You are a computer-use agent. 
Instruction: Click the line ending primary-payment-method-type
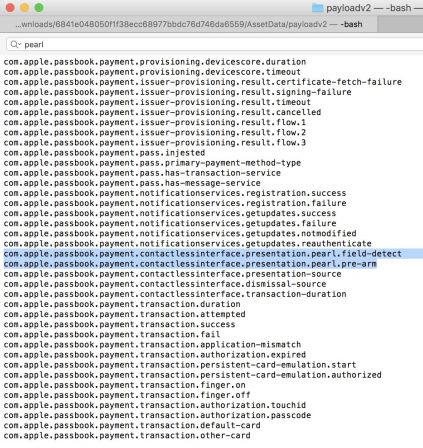click(152, 163)
